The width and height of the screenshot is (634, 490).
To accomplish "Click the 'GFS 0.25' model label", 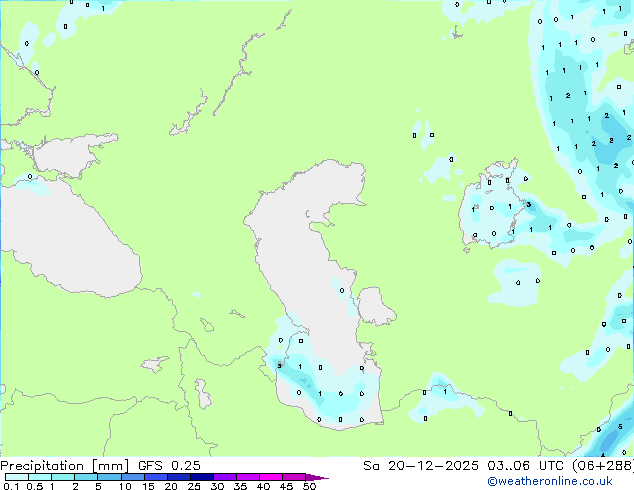I will [169, 466].
